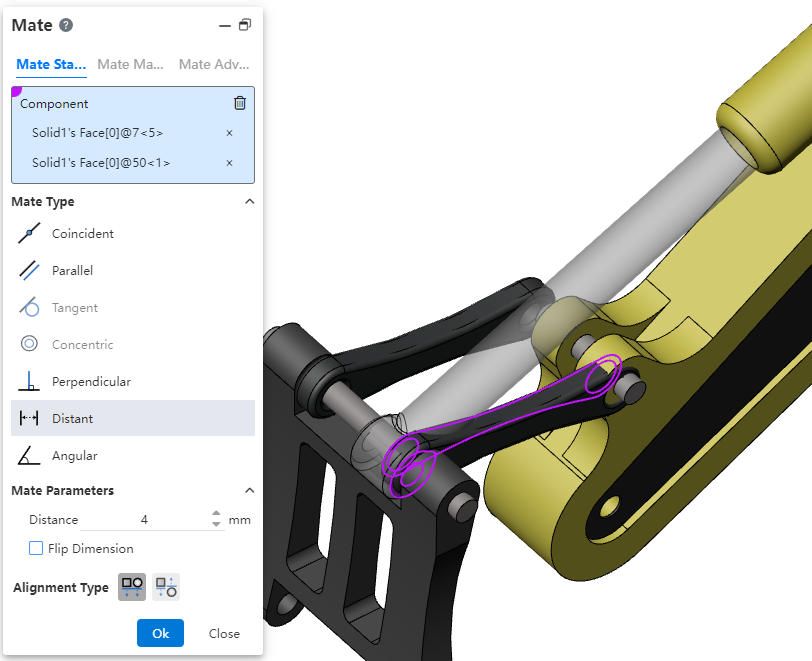The width and height of the screenshot is (812, 661).
Task: Restore the Mate panel window
Action: pos(245,25)
